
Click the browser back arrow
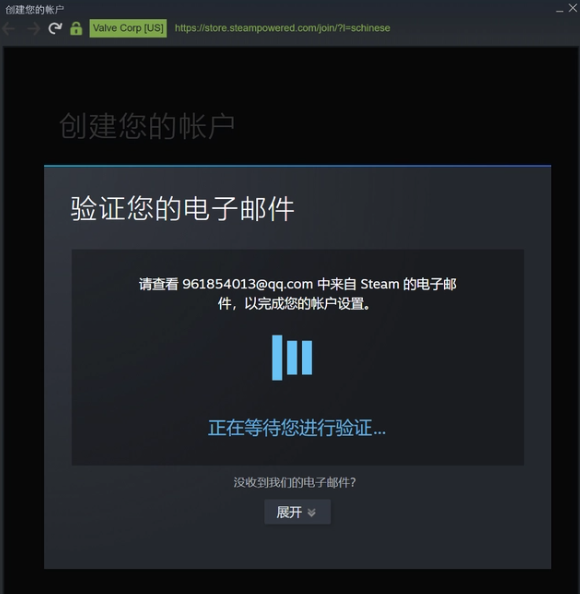[8, 28]
